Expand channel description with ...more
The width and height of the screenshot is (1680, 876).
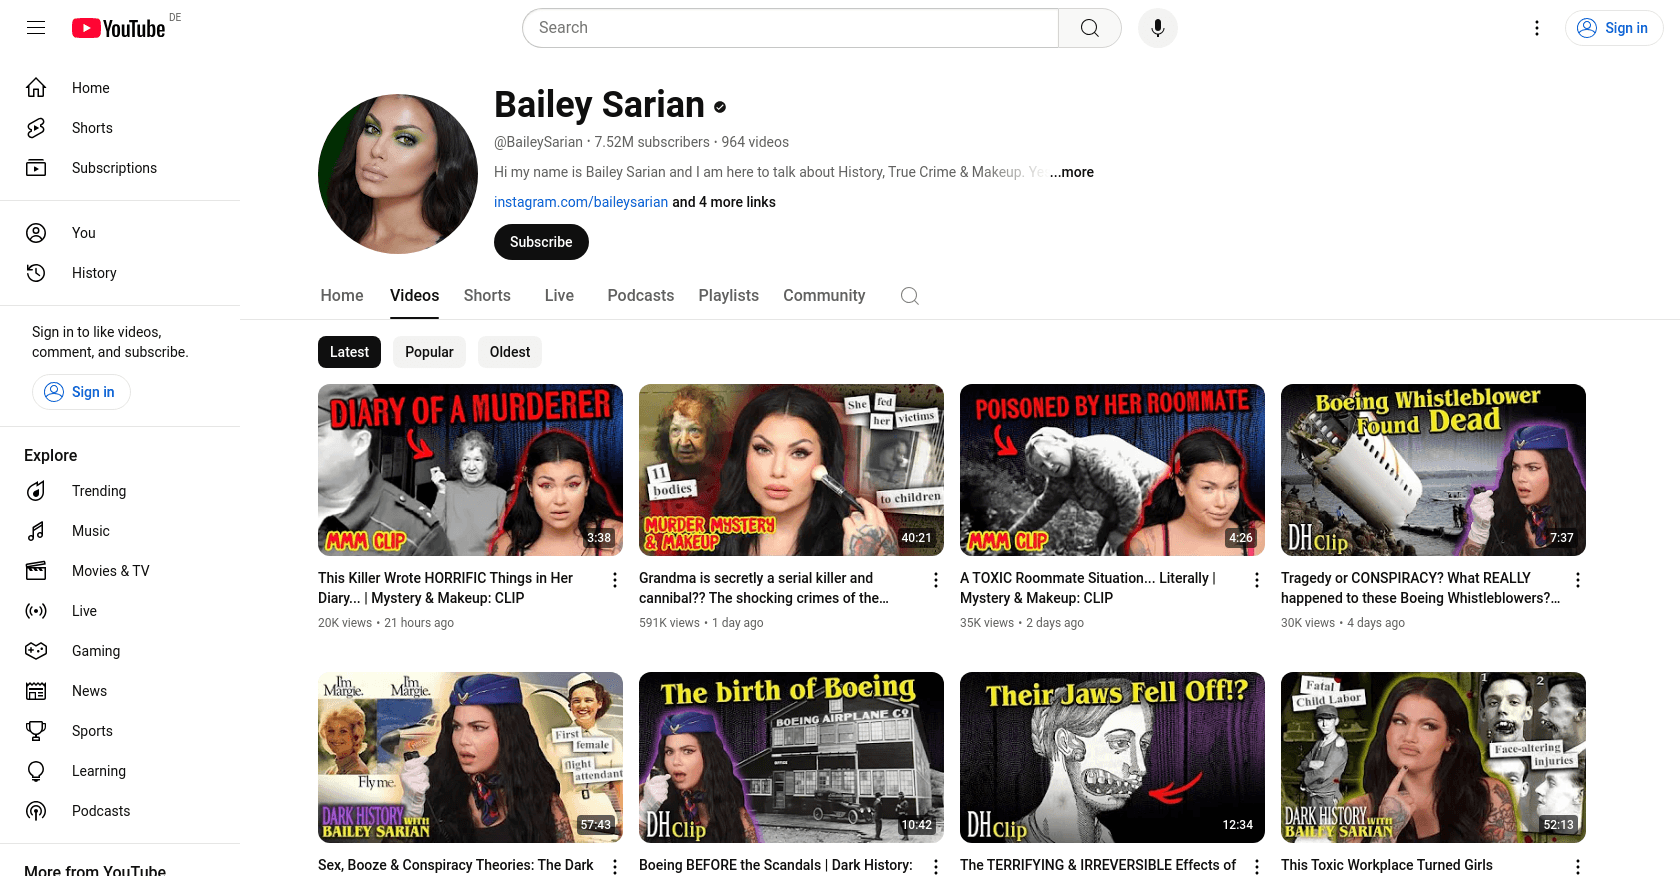pos(1071,172)
